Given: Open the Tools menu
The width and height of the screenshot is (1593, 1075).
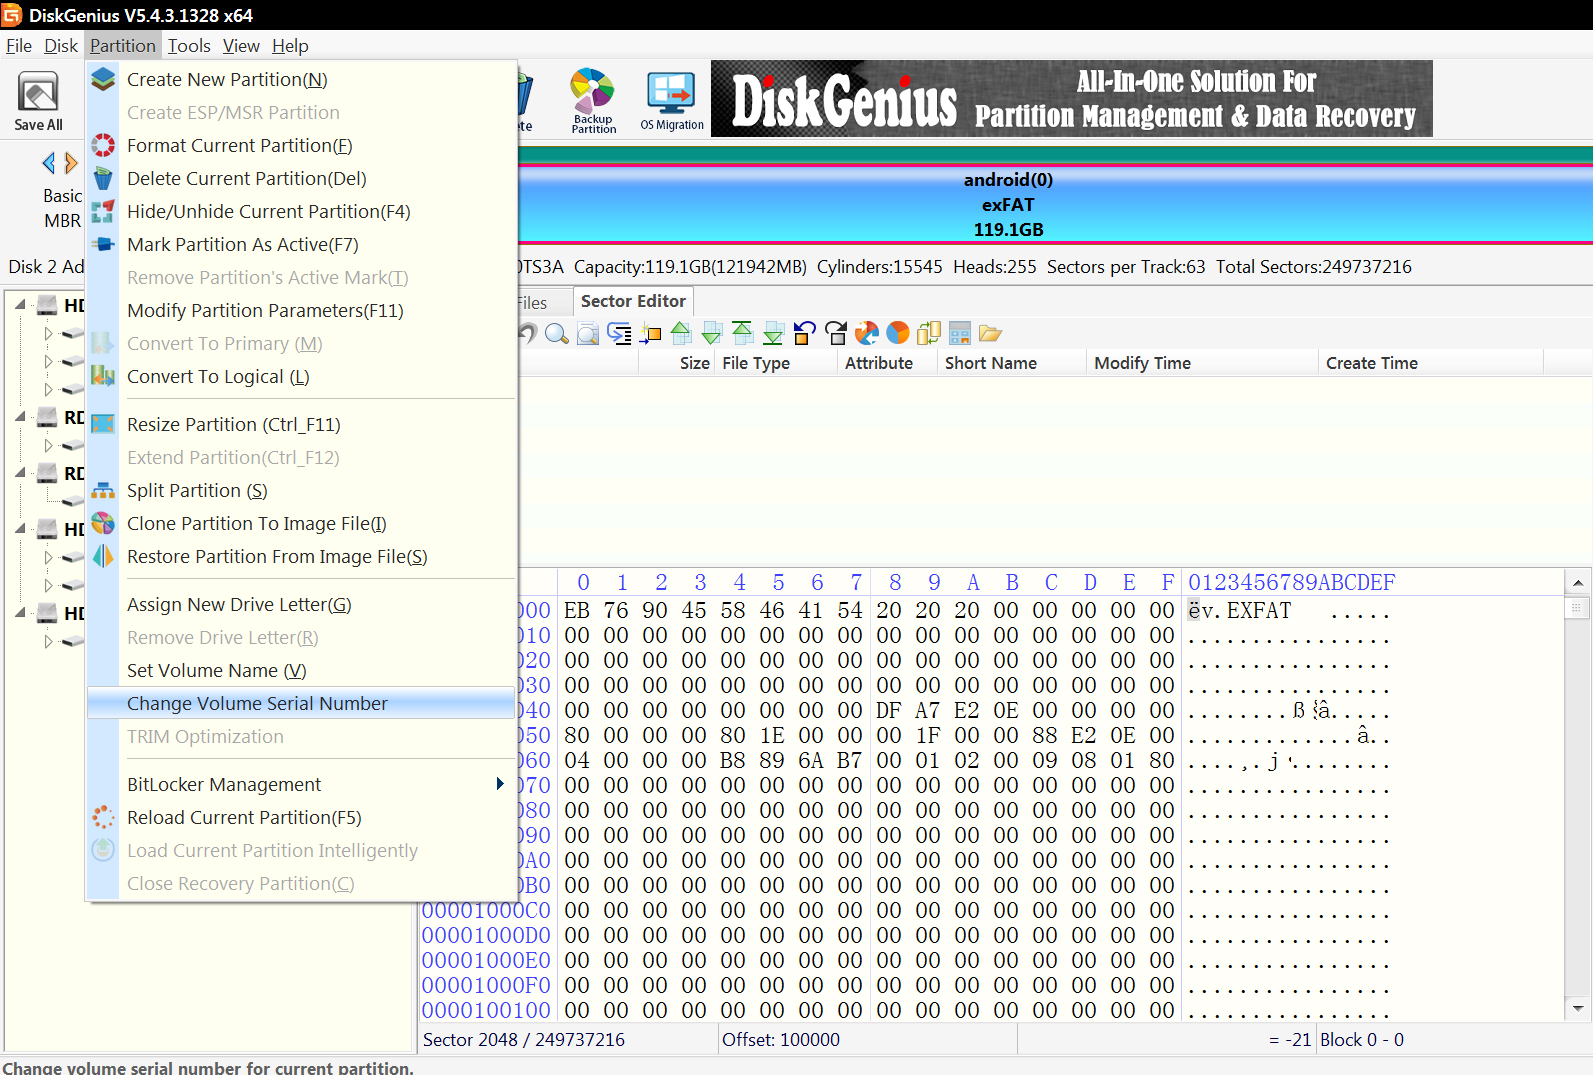Looking at the screenshot, I should tap(189, 46).
